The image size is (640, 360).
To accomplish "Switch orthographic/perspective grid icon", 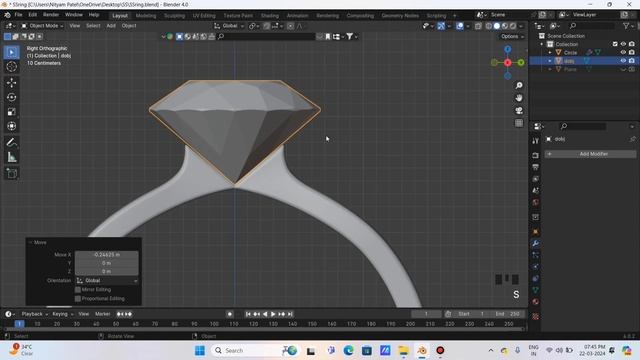I will click(519, 123).
